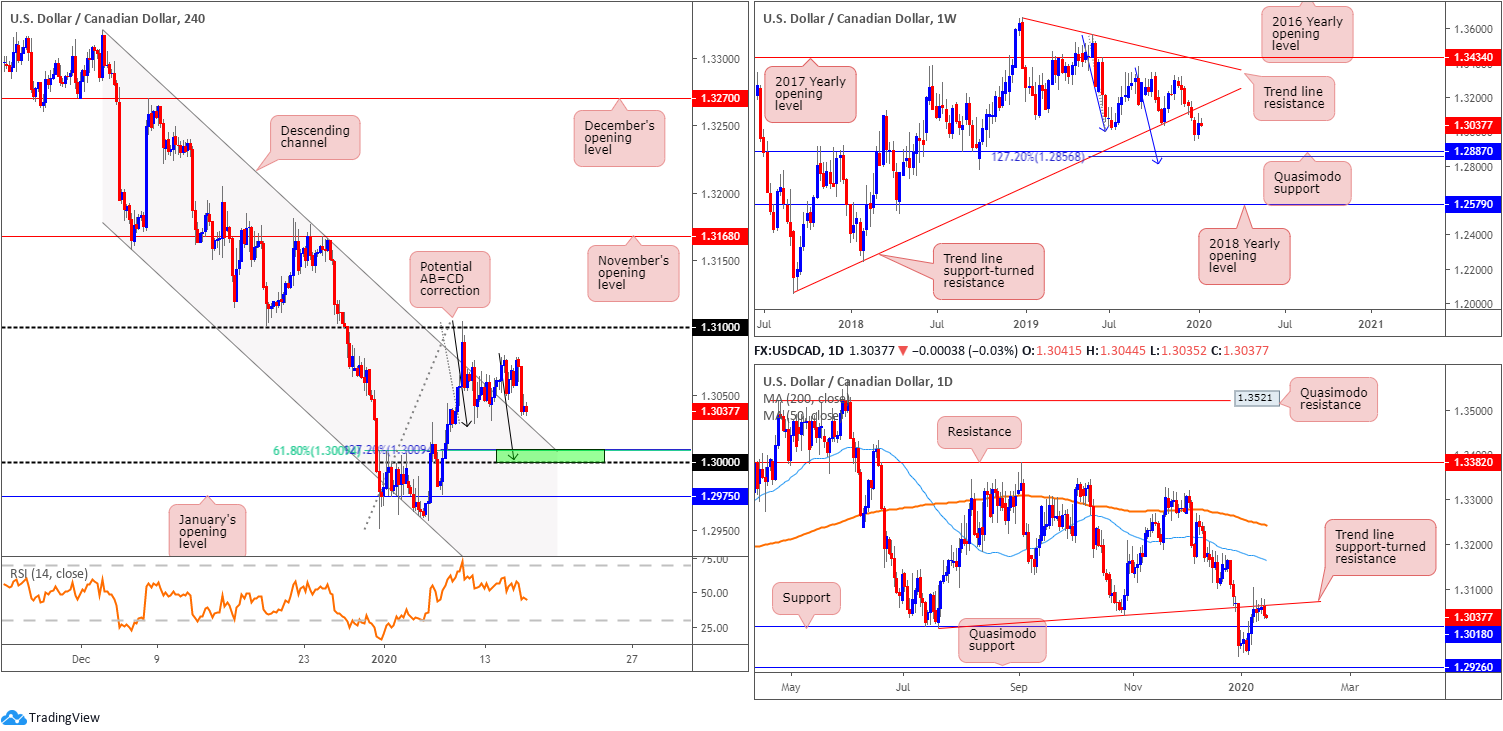1503x731 pixels.
Task: Select the 1.31680 red price tag
Action: 718,237
